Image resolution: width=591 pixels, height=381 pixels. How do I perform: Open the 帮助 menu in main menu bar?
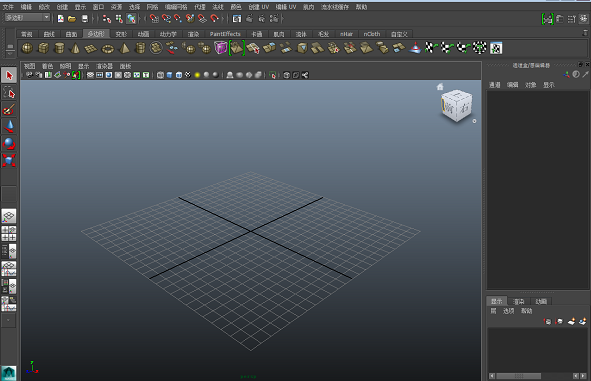click(361, 7)
